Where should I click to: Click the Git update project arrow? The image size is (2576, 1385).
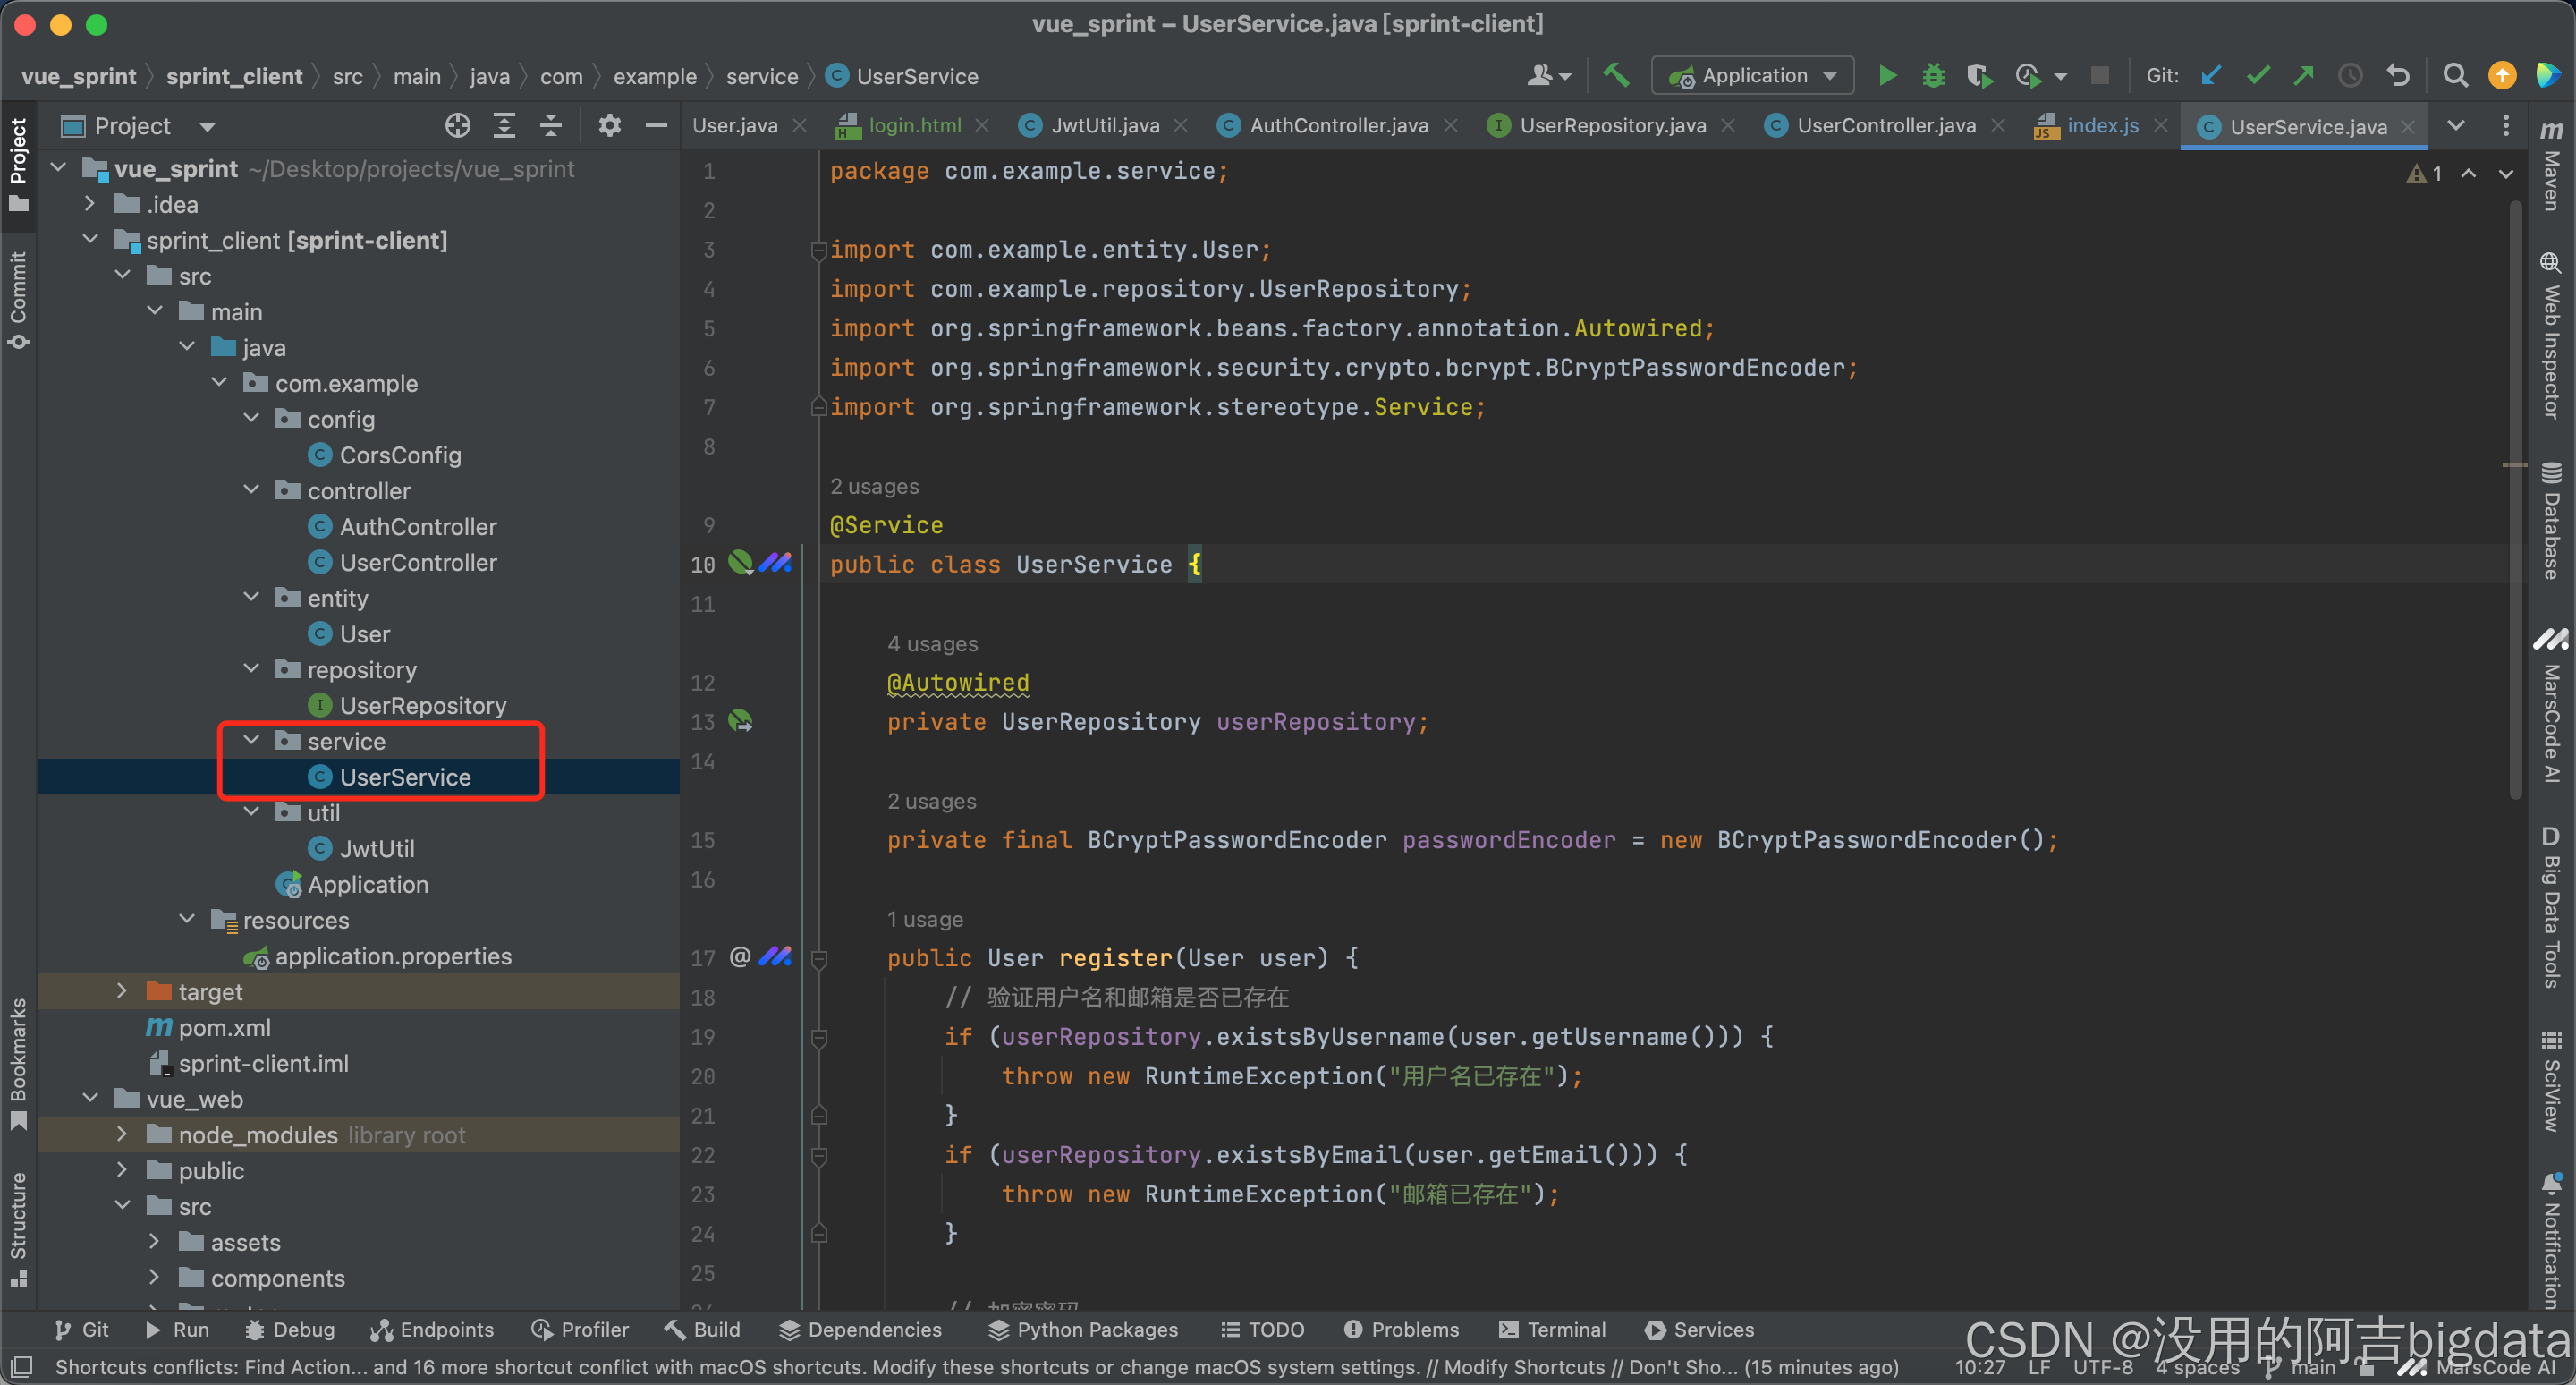click(x=2211, y=76)
